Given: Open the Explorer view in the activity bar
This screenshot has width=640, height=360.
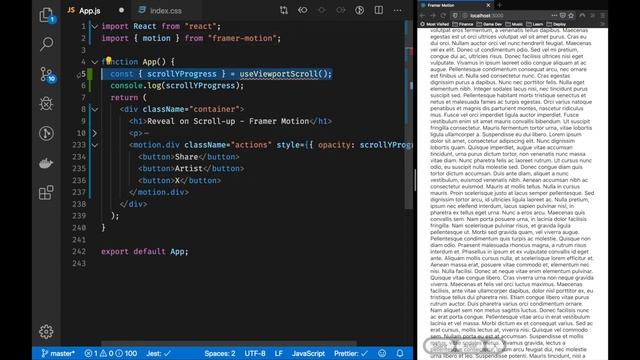Looking at the screenshot, I should pos(46,15).
